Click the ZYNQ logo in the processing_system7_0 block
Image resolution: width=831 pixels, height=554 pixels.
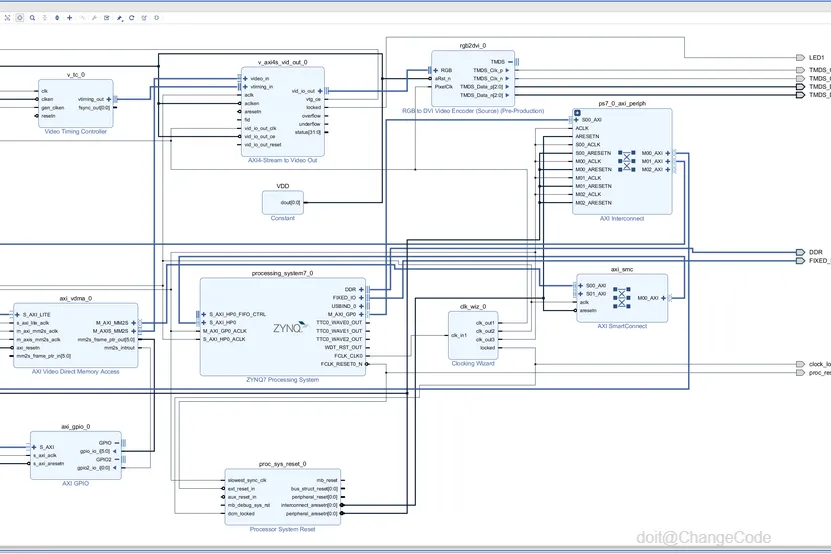(290, 328)
